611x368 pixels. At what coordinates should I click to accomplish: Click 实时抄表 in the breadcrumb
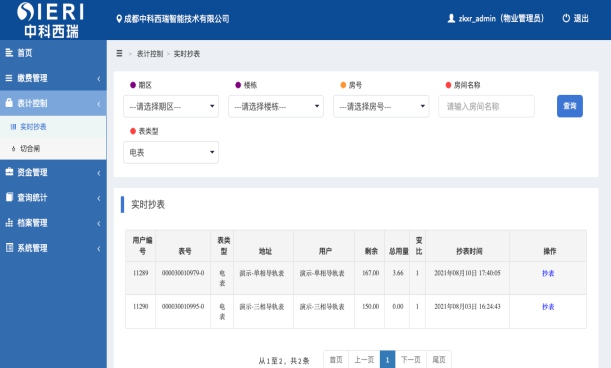187,54
